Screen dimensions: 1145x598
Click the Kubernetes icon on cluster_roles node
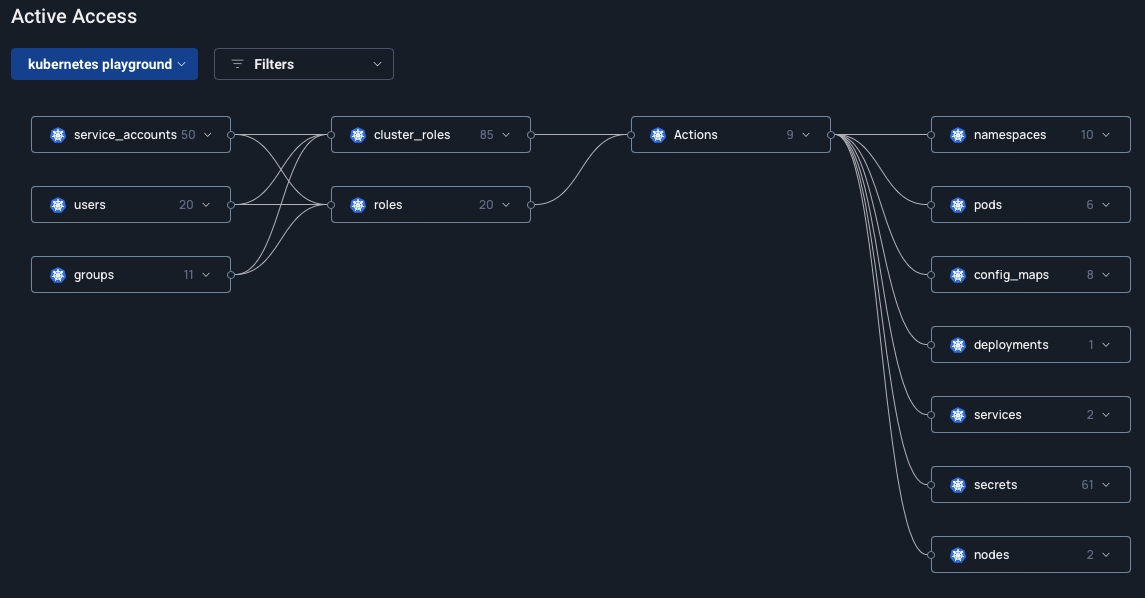click(358, 135)
